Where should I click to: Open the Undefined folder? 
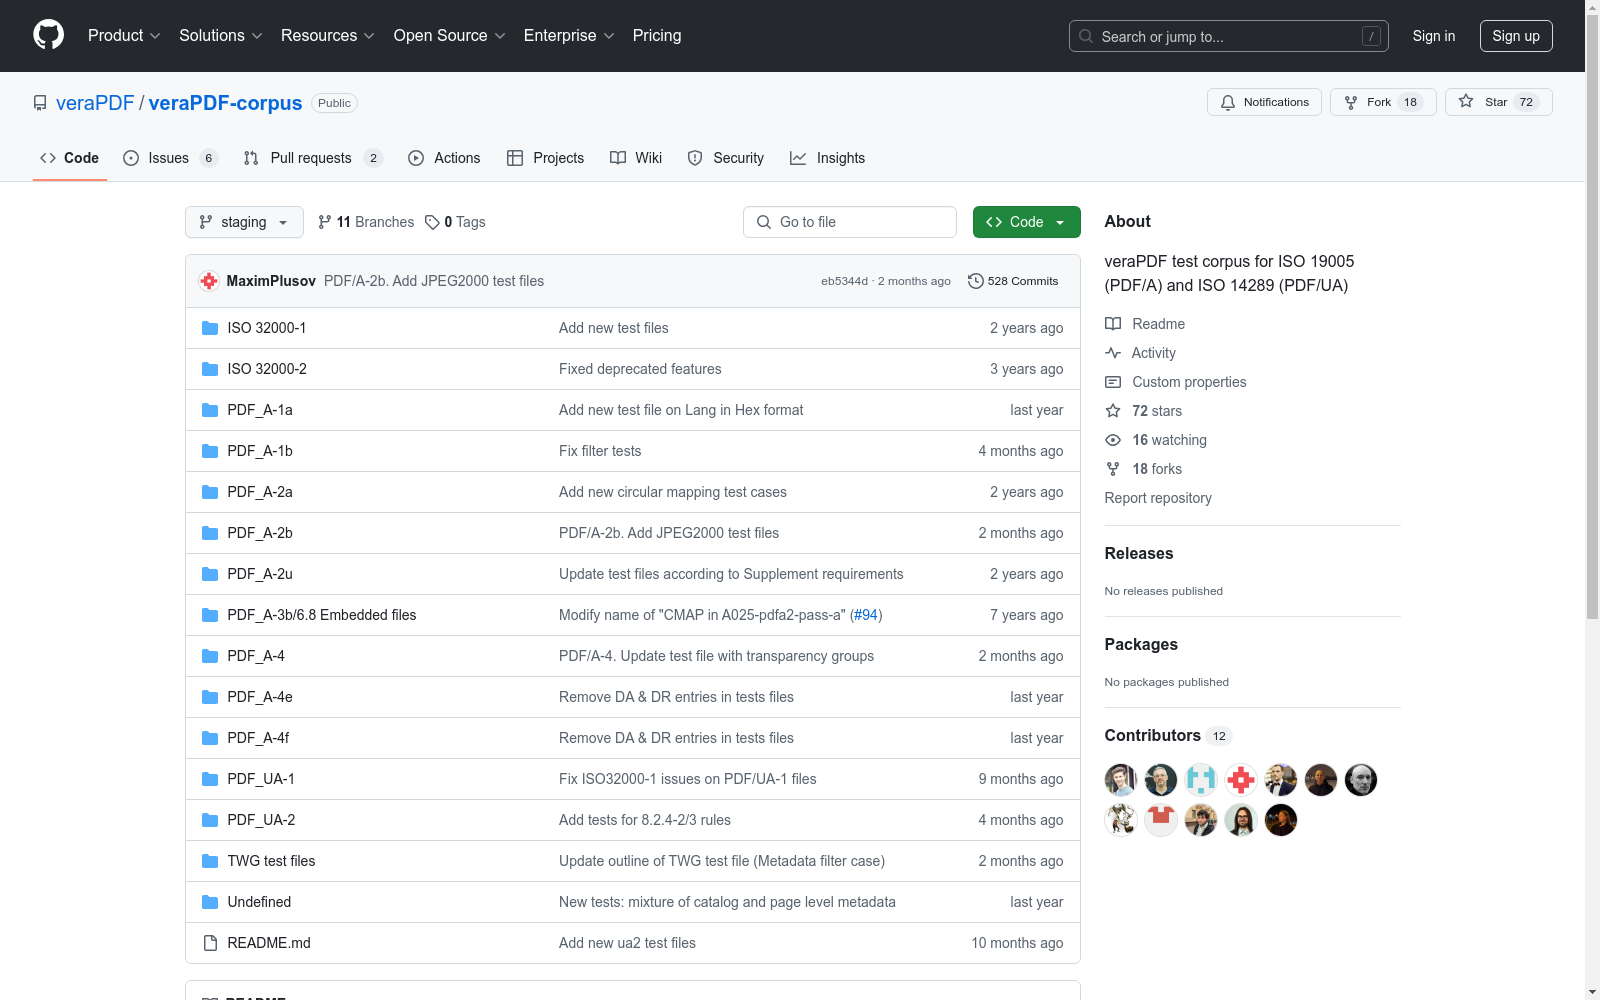point(259,902)
